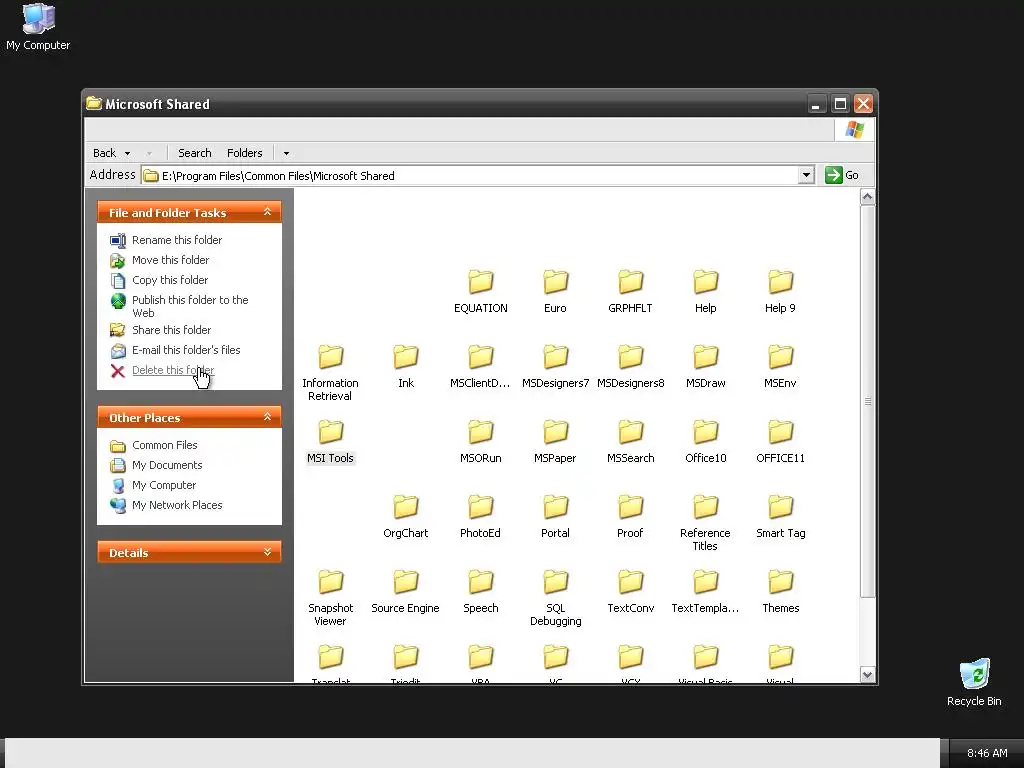Open the Views dropdown arrow in toolbar
This screenshot has height=768, width=1024.
(286, 153)
